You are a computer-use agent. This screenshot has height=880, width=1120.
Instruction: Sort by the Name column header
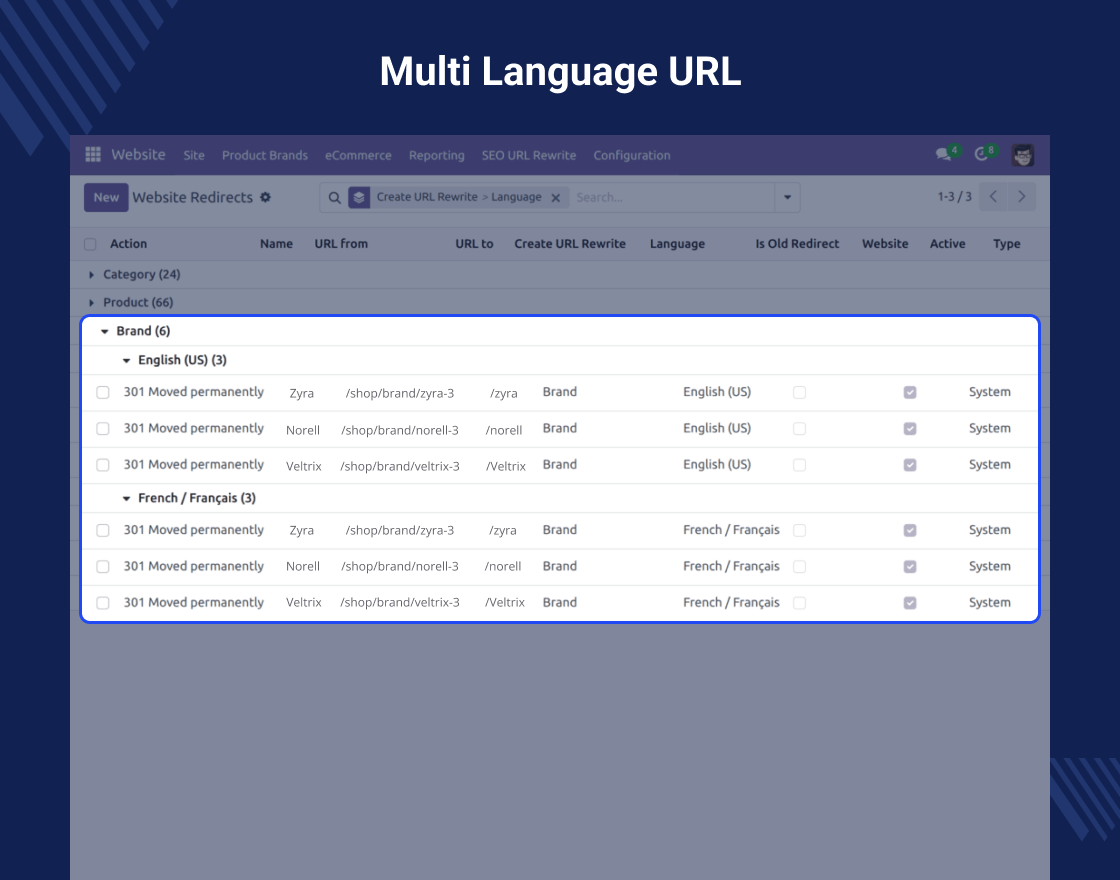[276, 244]
